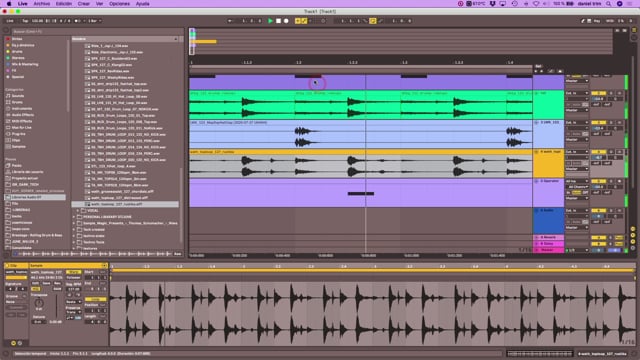The image size is (640, 360).
Task: Click the Raw button in the preview bar
Action: (178, 254)
